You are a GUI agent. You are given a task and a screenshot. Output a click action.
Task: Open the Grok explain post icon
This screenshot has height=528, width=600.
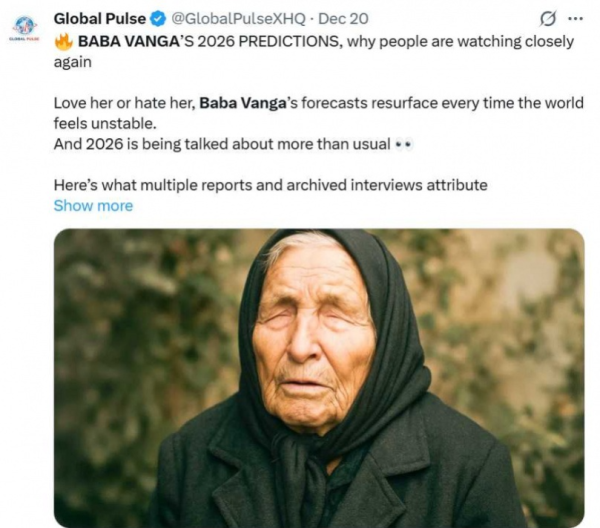[x=547, y=19]
